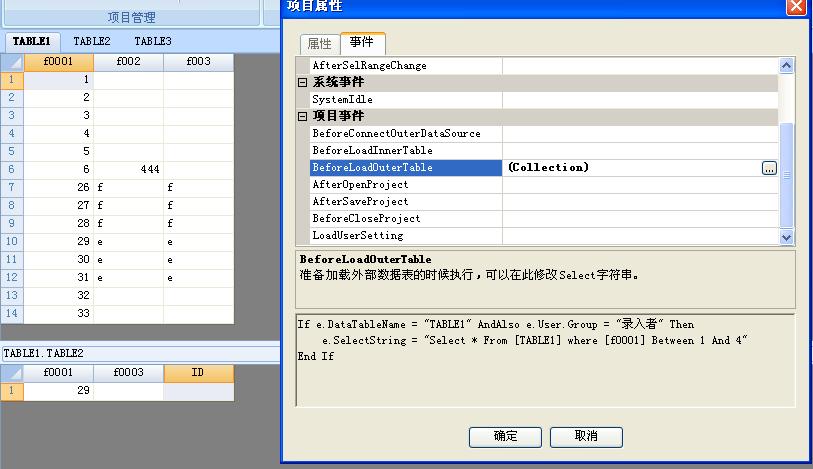The width and height of the screenshot is (813, 469).
Task: Click the ellipsis button for BeforeLoadOuterTable collection
Action: coord(769,168)
